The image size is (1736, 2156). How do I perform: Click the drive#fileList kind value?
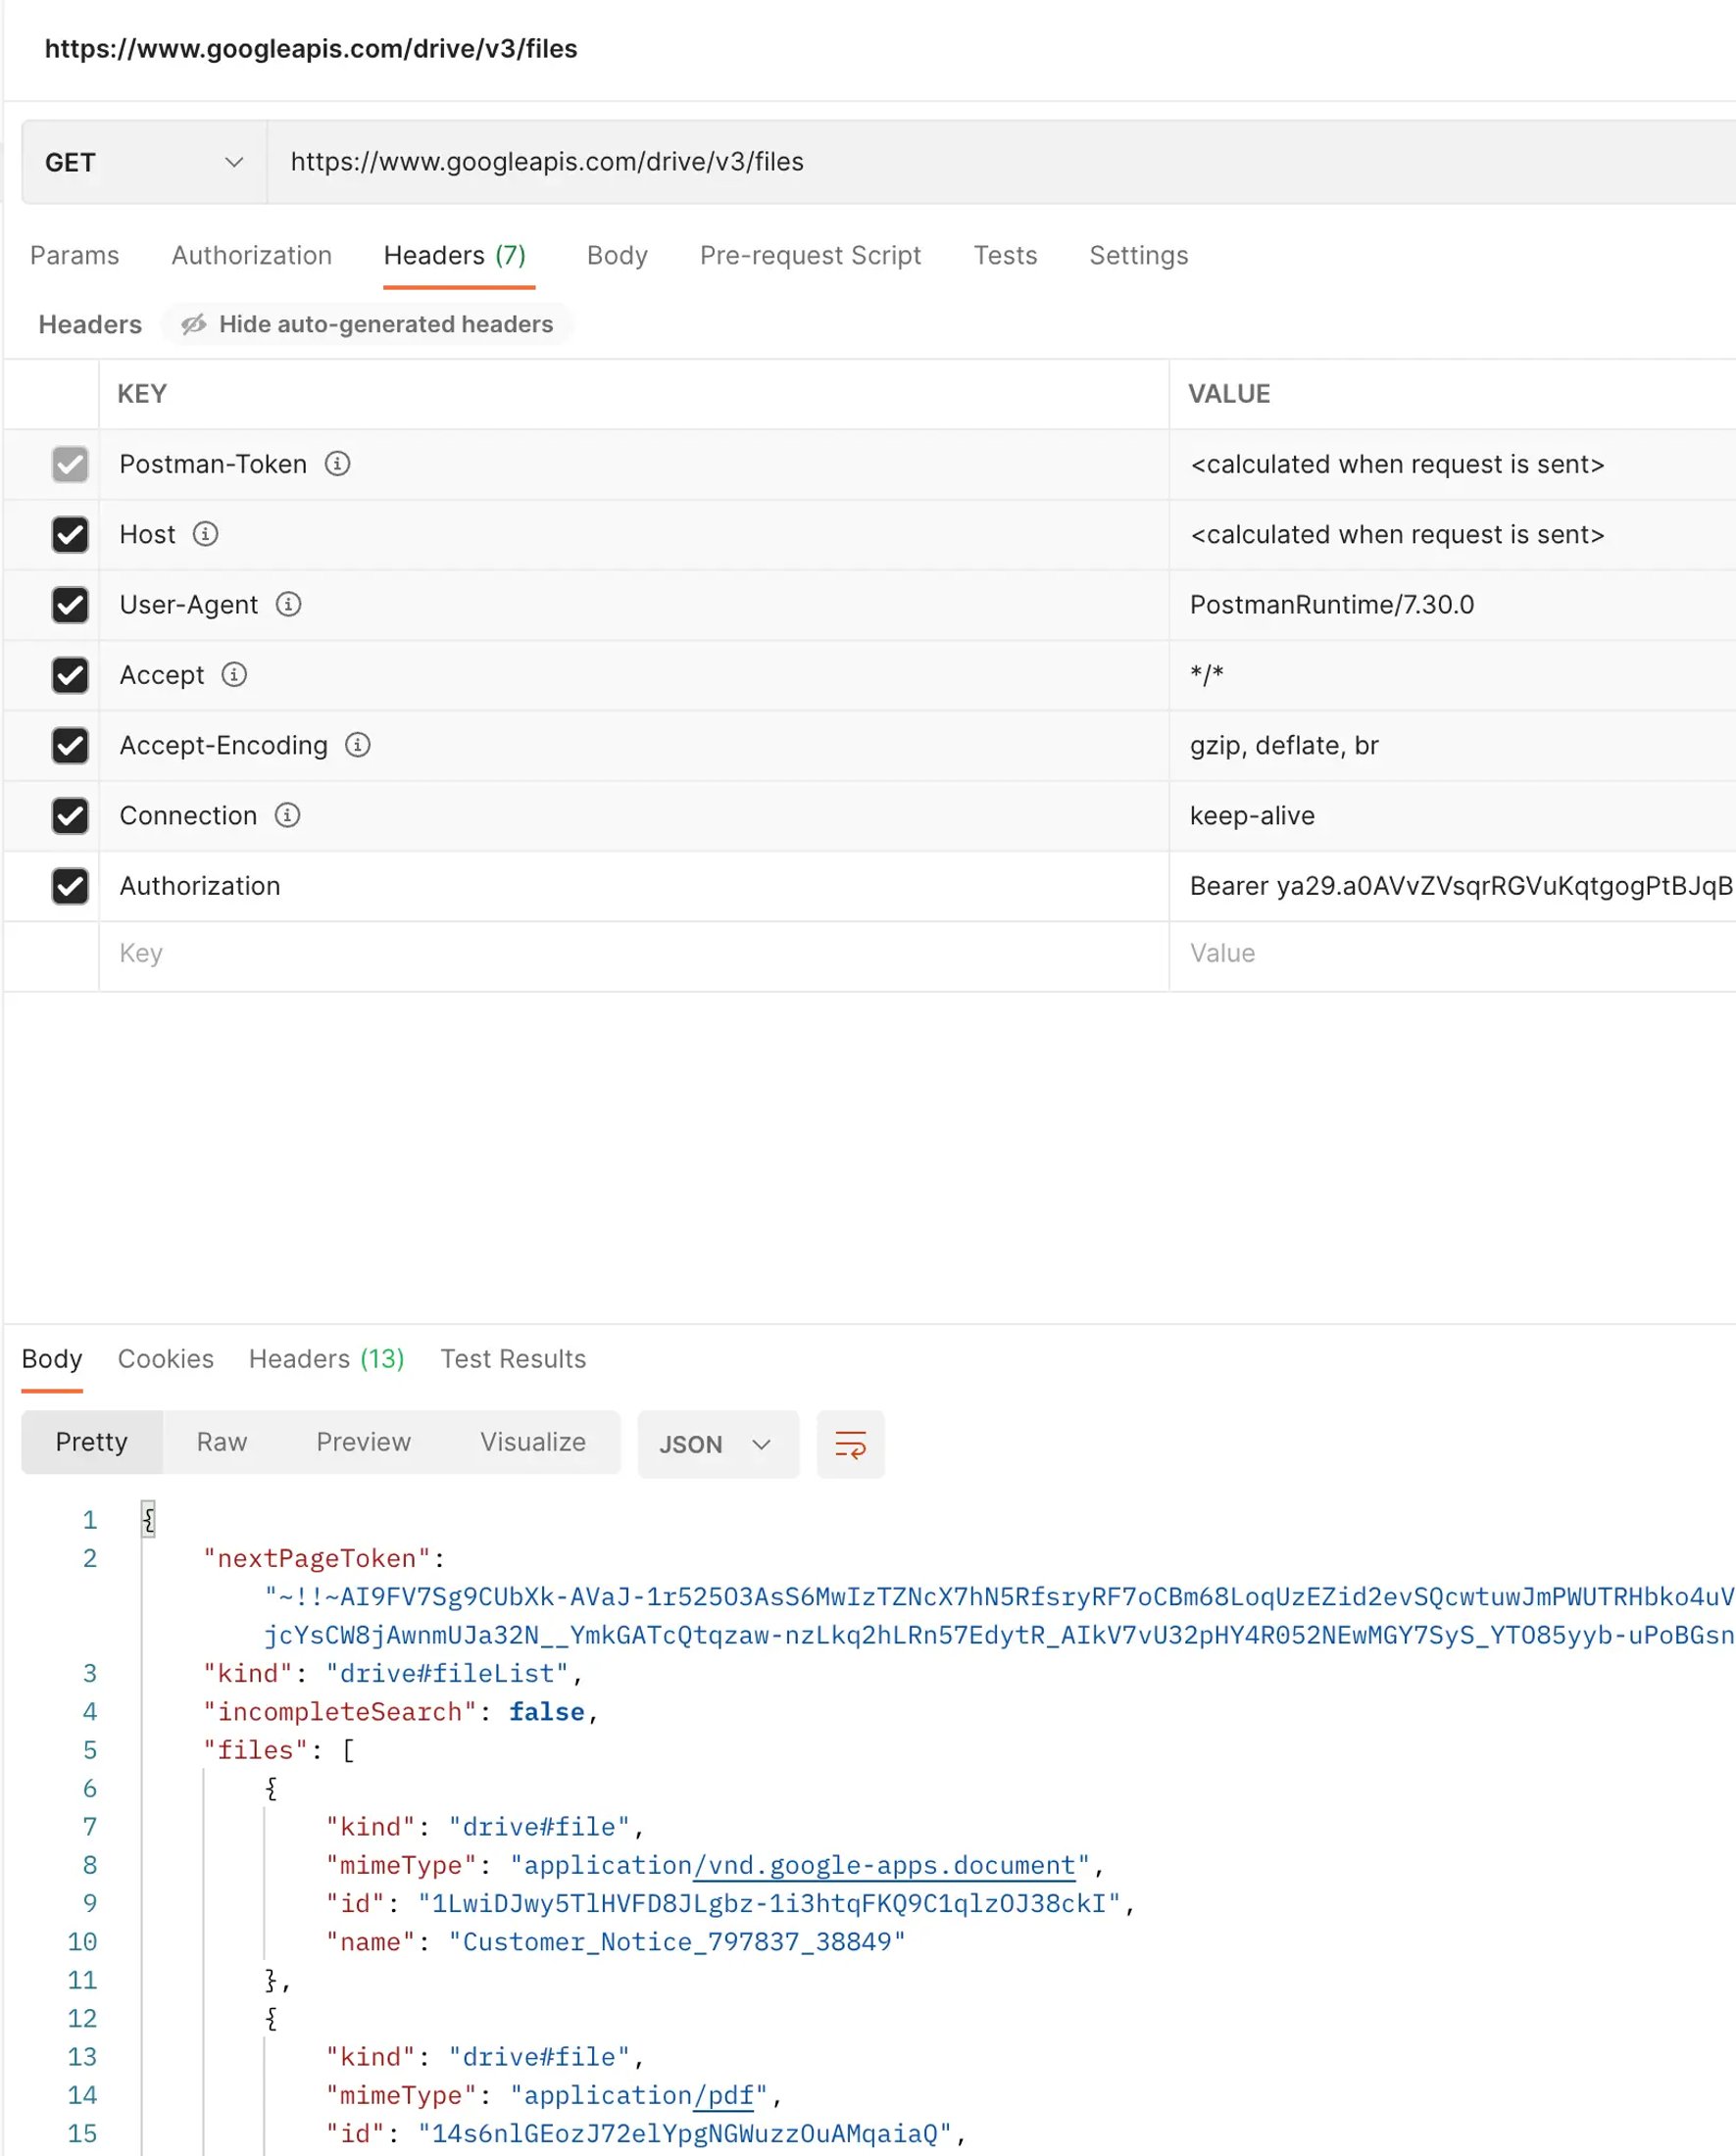coord(447,1673)
